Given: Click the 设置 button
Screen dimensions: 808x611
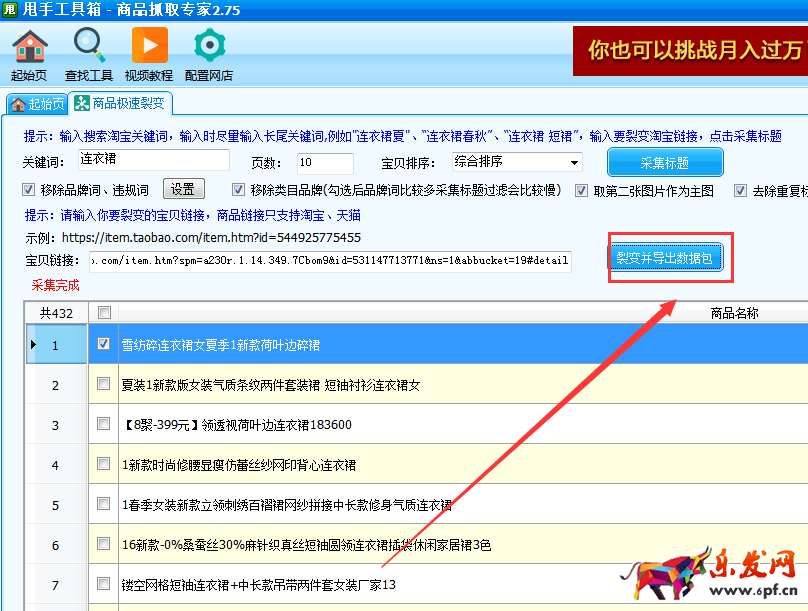Looking at the screenshot, I should (x=181, y=189).
